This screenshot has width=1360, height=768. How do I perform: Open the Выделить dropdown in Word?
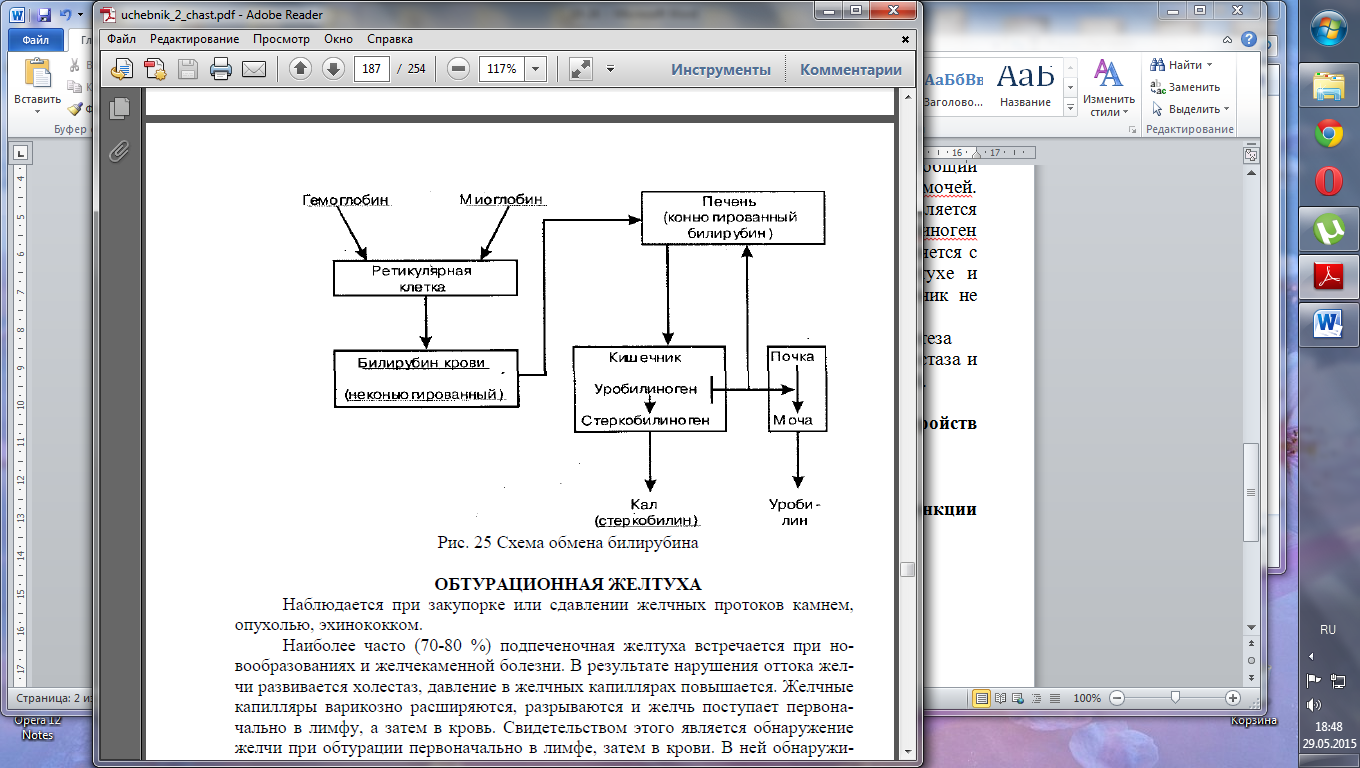click(1191, 109)
